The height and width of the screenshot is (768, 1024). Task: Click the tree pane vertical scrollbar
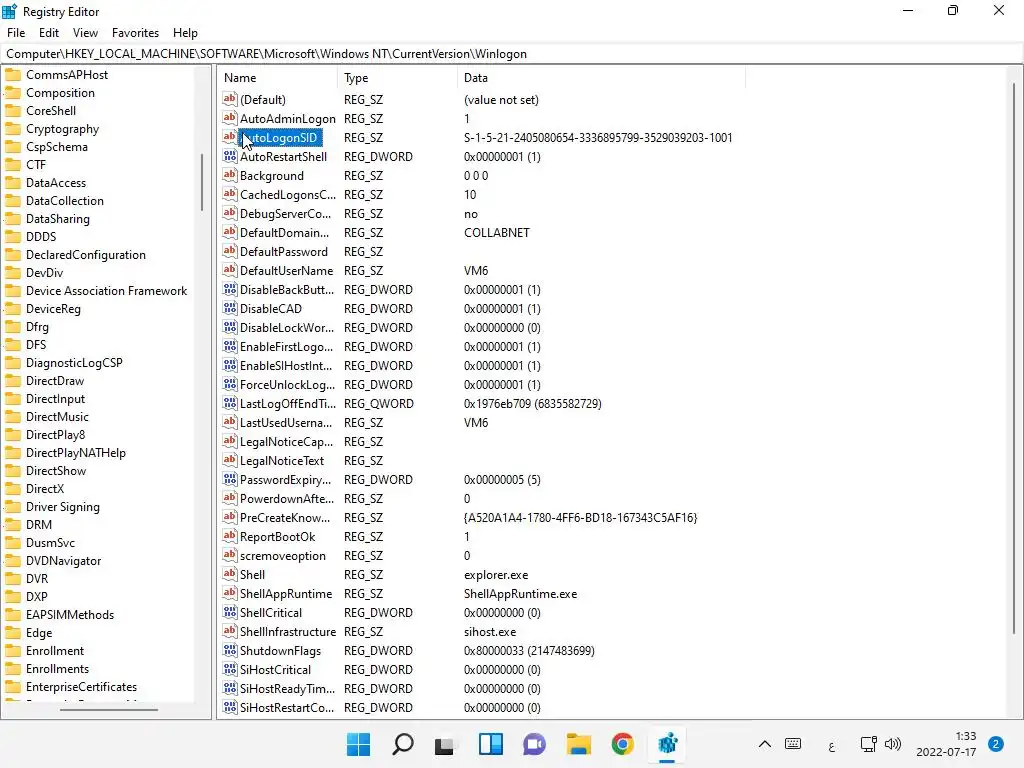[202, 183]
